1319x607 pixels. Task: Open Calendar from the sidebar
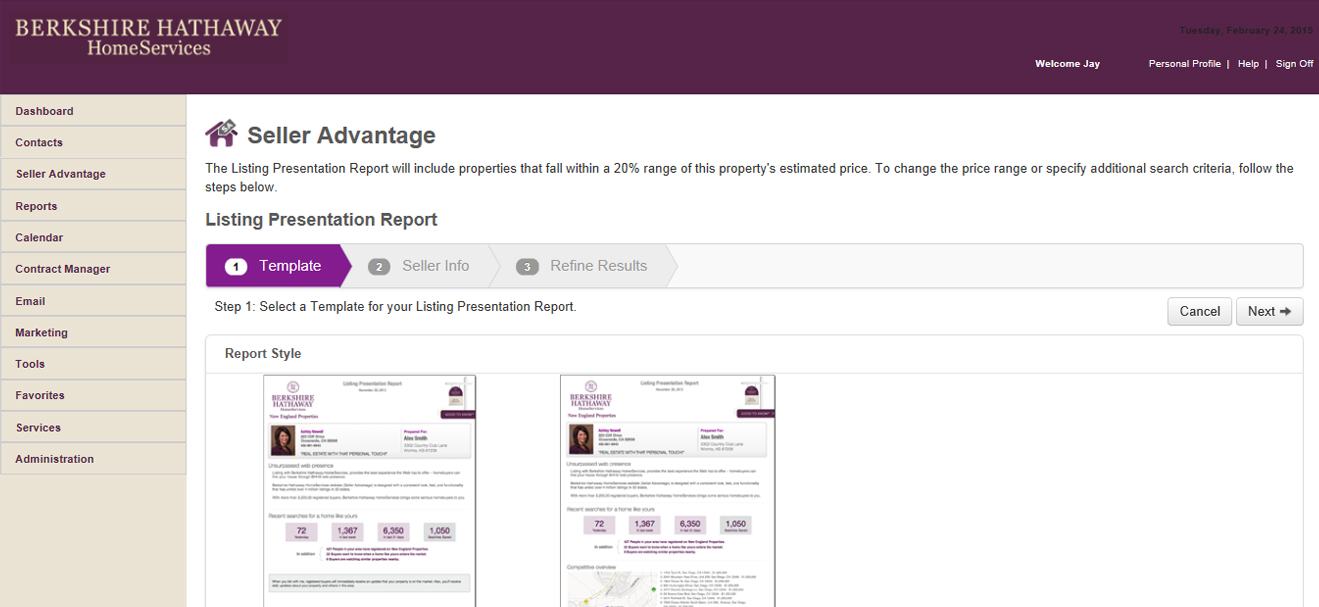tap(93, 238)
